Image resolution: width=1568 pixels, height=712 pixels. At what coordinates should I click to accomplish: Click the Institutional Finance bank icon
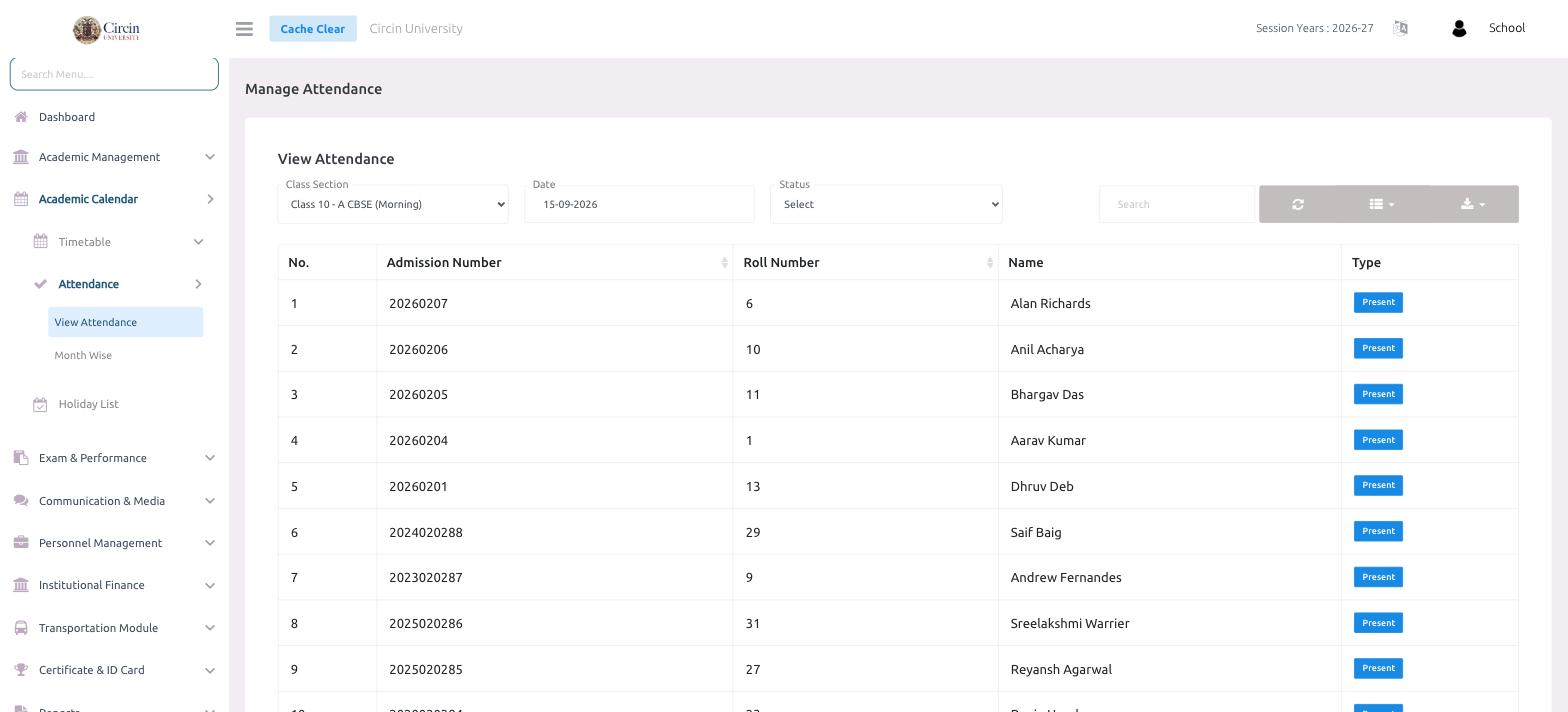pyautogui.click(x=21, y=585)
